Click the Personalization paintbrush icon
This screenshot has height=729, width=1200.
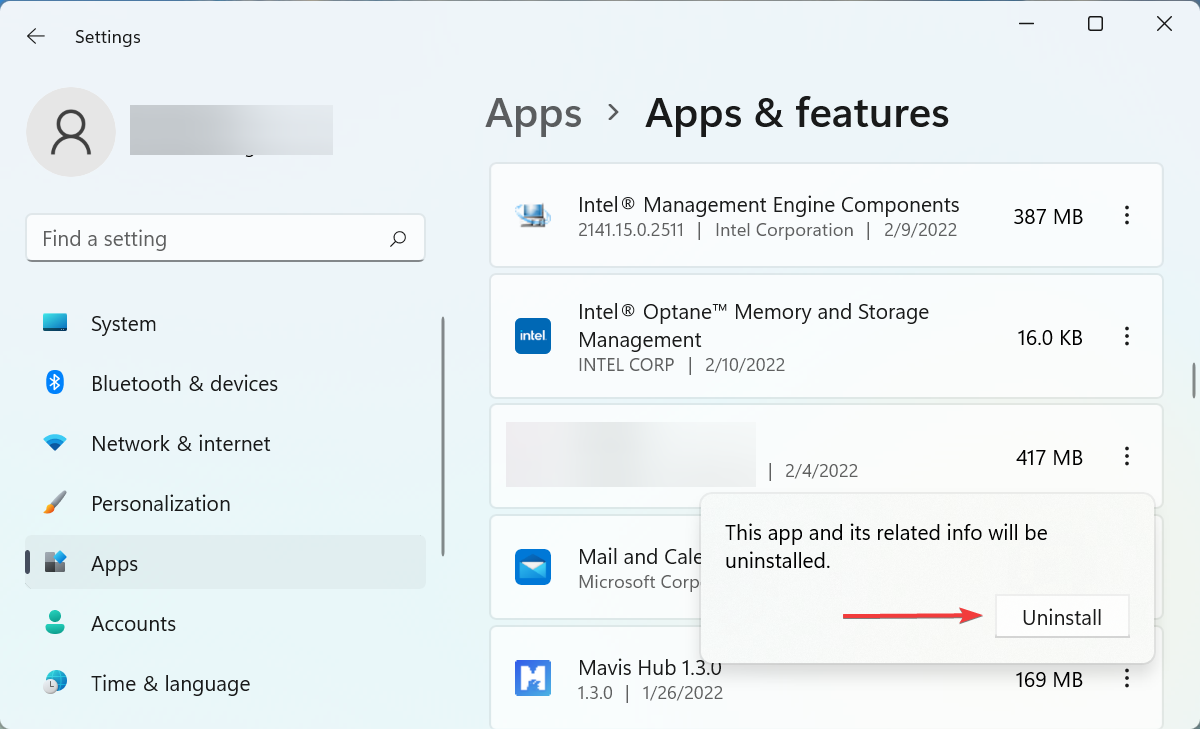point(55,503)
